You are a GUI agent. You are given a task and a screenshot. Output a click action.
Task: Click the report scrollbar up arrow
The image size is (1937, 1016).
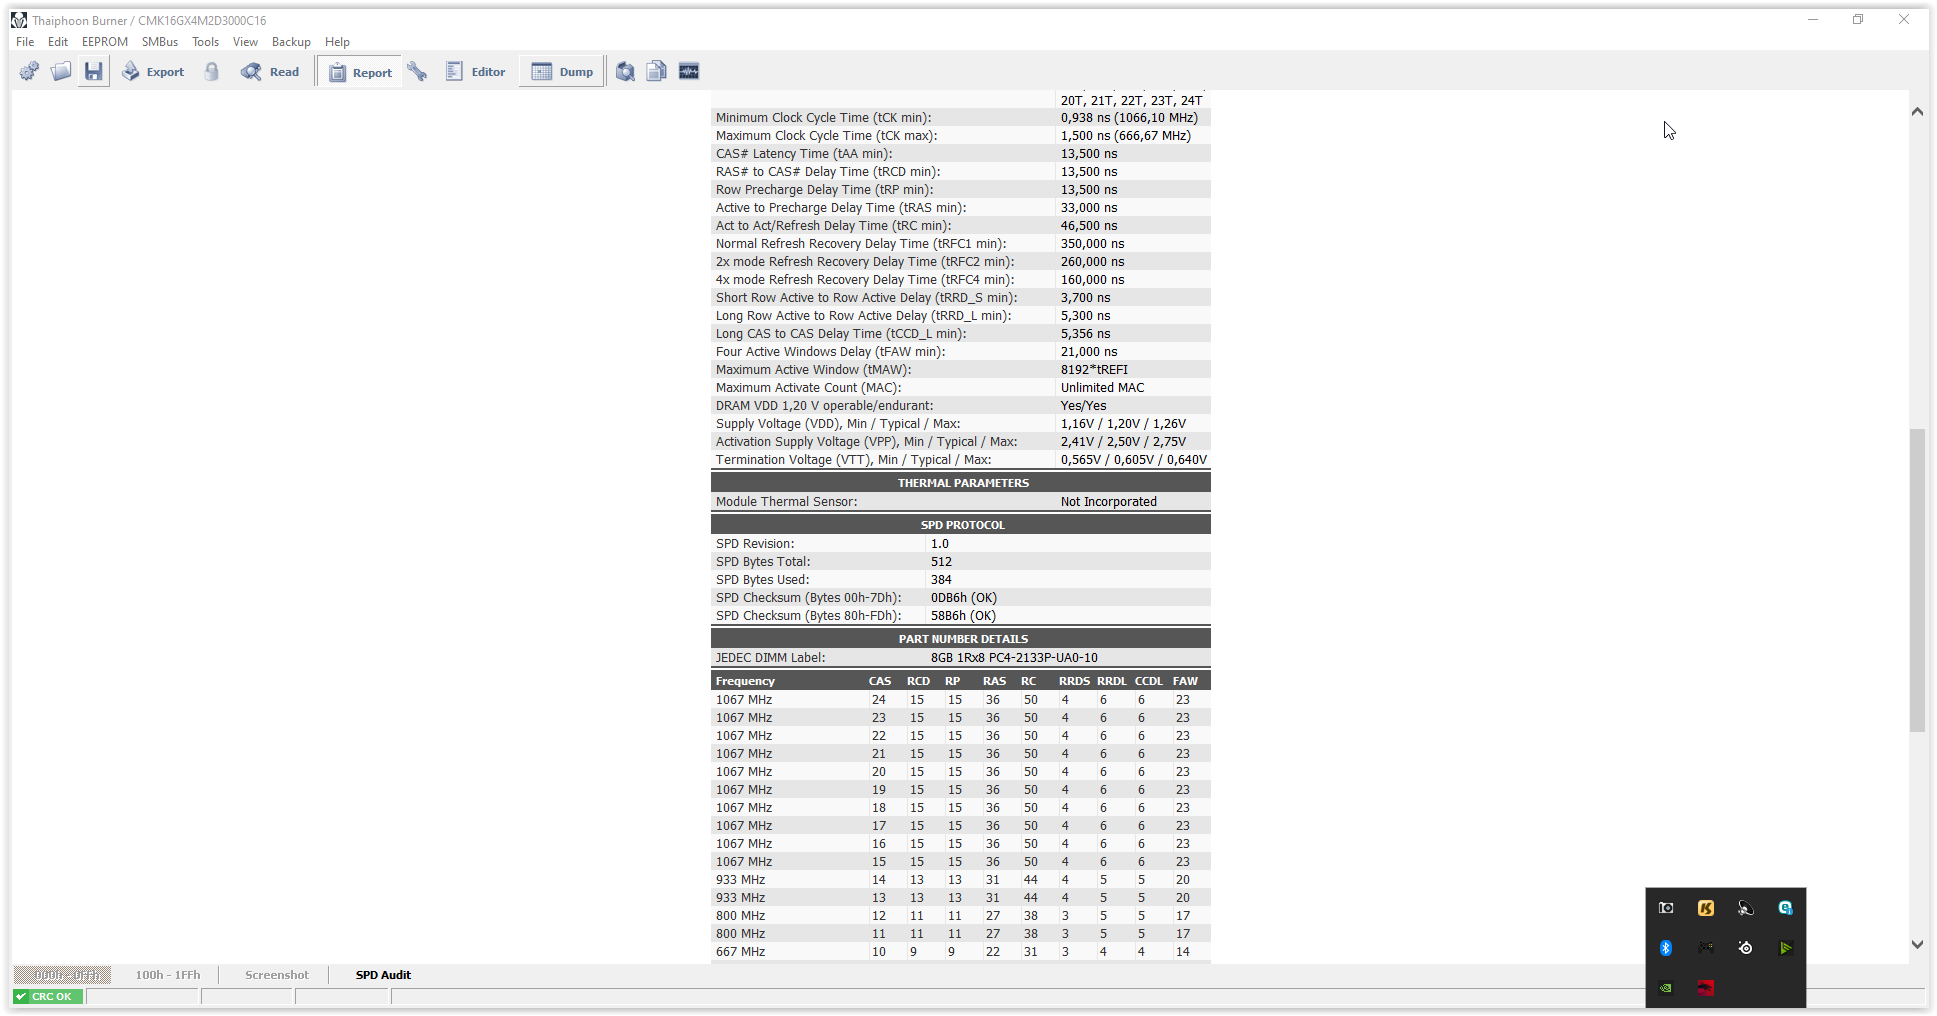[x=1917, y=112]
